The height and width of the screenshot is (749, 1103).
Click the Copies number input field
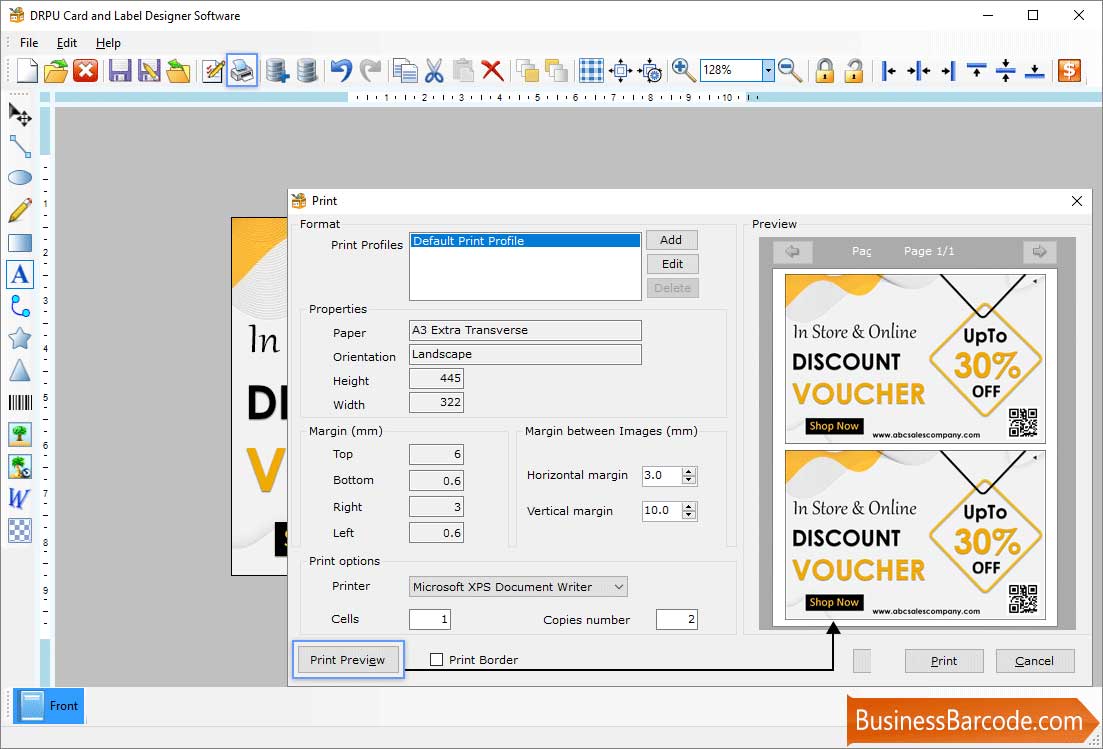(677, 619)
